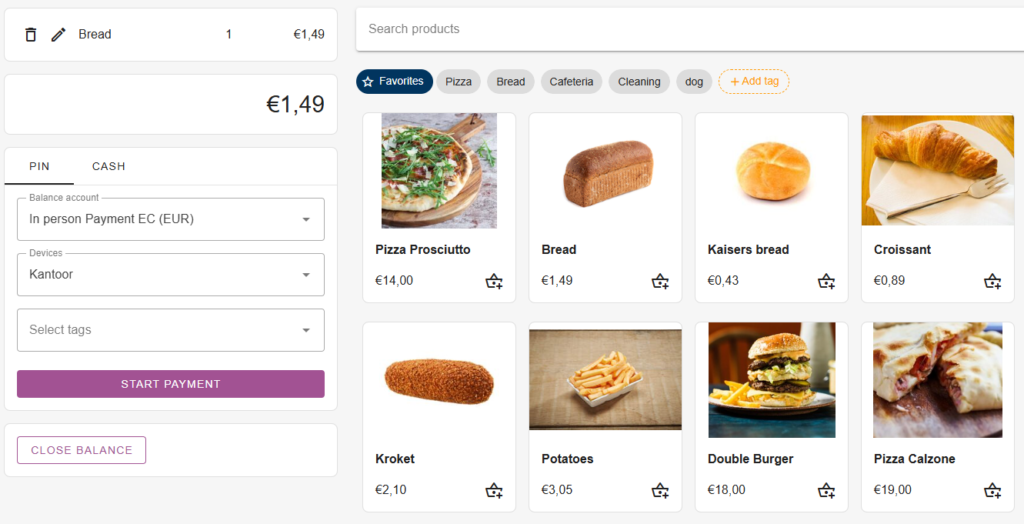The image size is (1024, 524).
Task: Add Kroket to the basket
Action: point(494,490)
